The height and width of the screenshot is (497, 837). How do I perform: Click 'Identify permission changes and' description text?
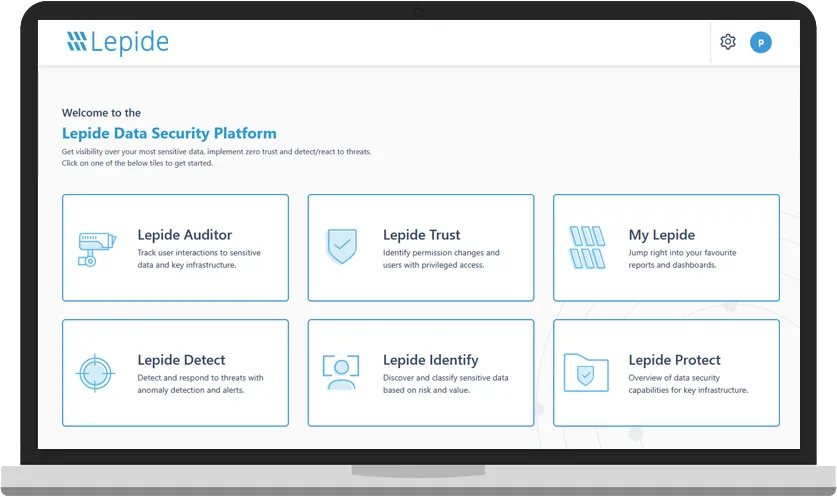pyautogui.click(x=441, y=253)
